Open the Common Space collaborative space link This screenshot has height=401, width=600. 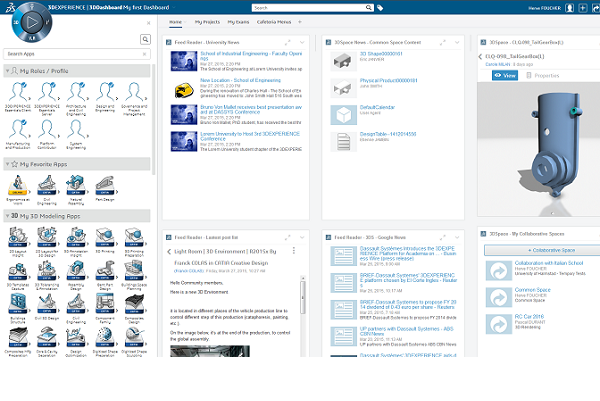(x=533, y=290)
